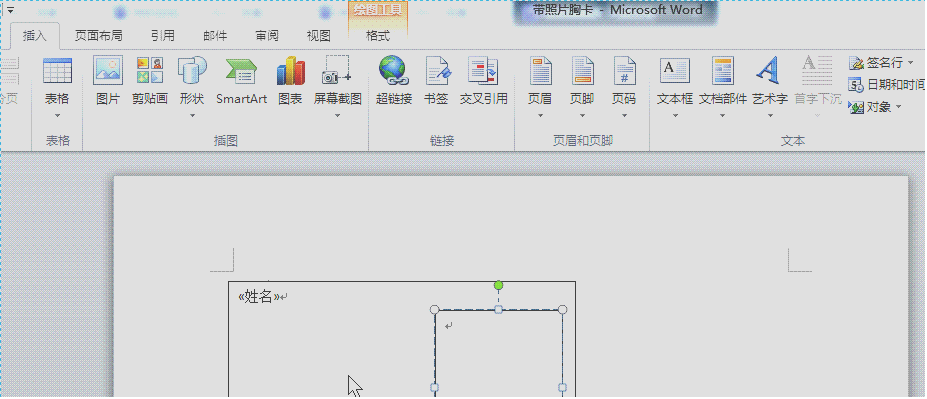Open the 剪贴画 clip art icon
The image size is (927, 399).
pyautogui.click(x=150, y=71)
